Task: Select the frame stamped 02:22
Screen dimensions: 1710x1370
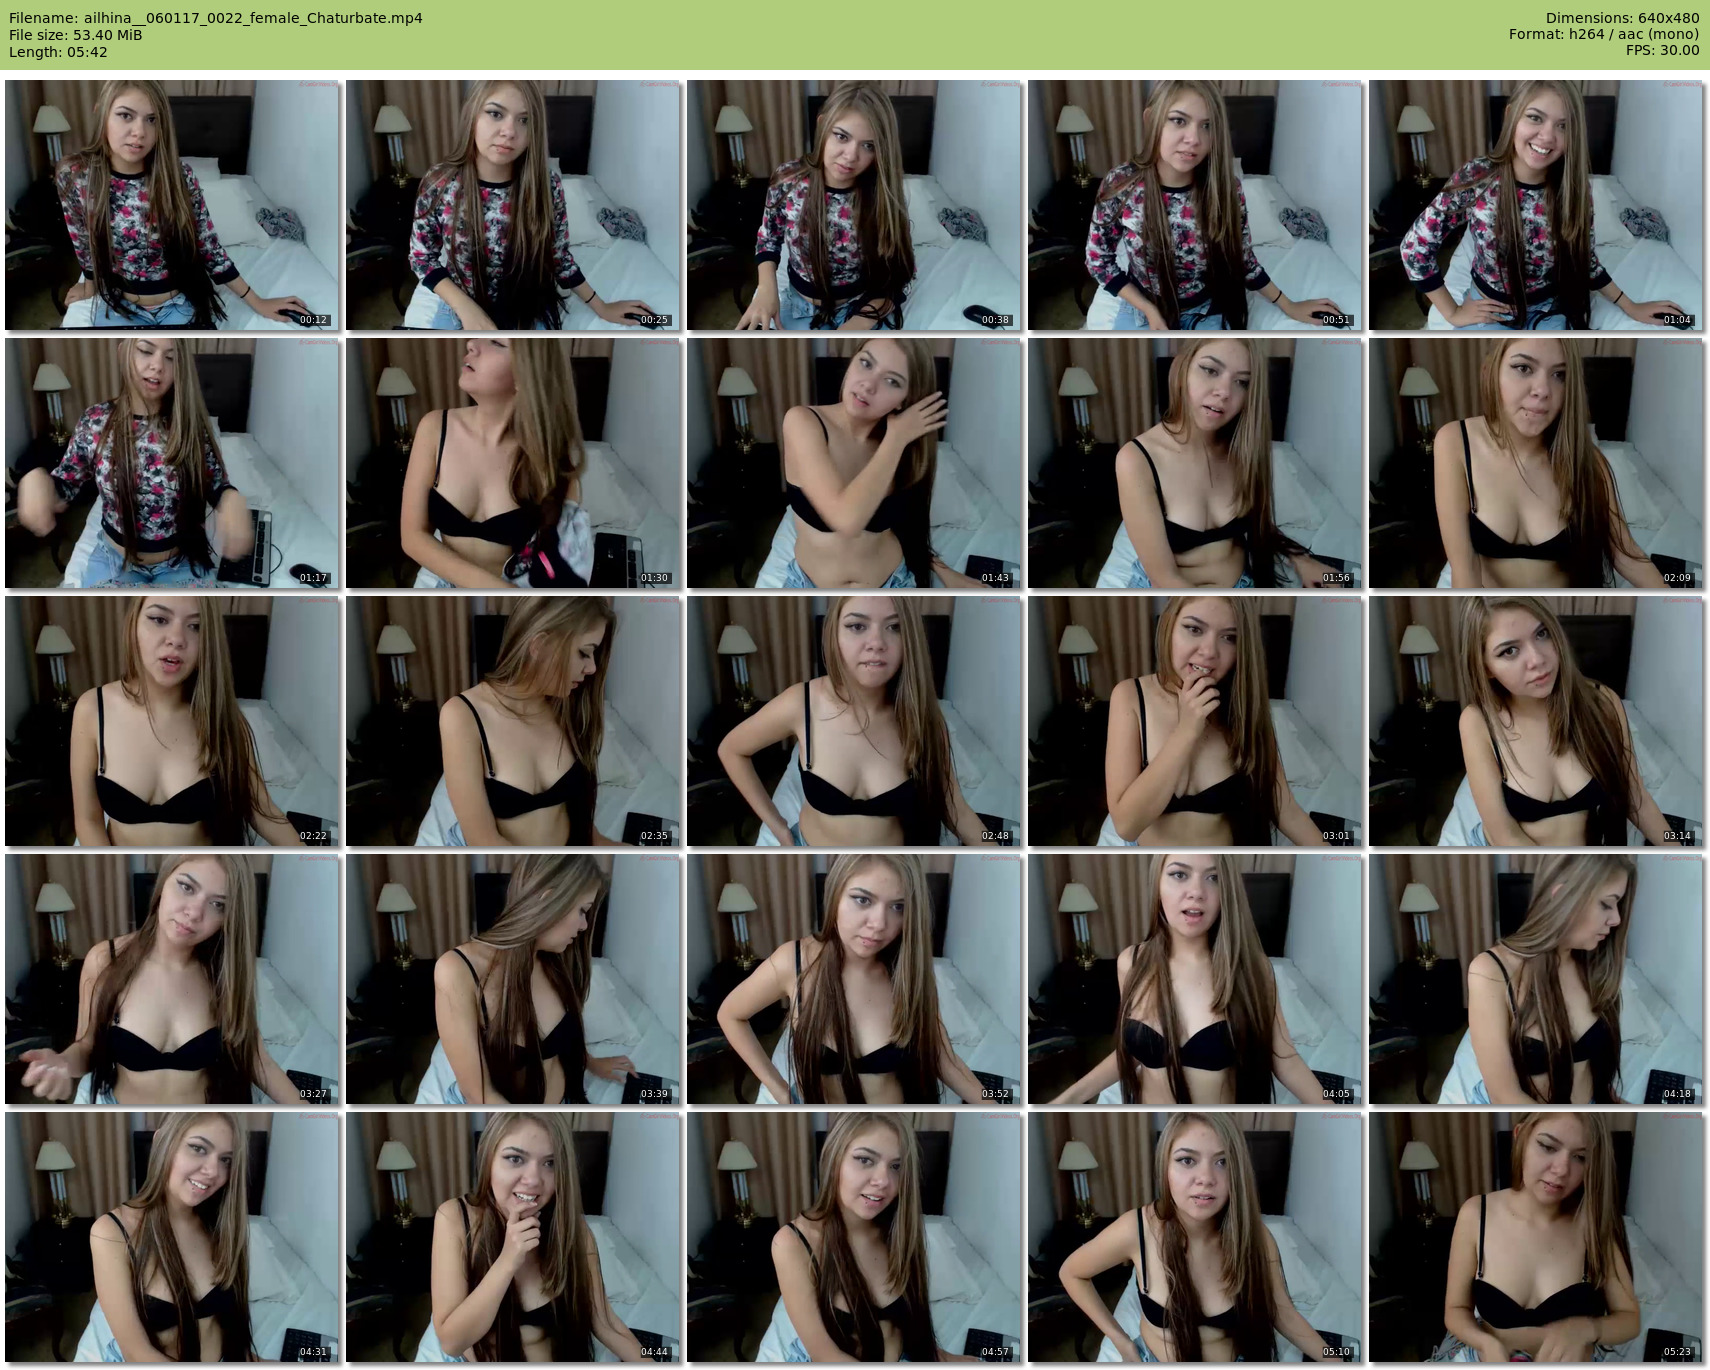Action: [172, 721]
